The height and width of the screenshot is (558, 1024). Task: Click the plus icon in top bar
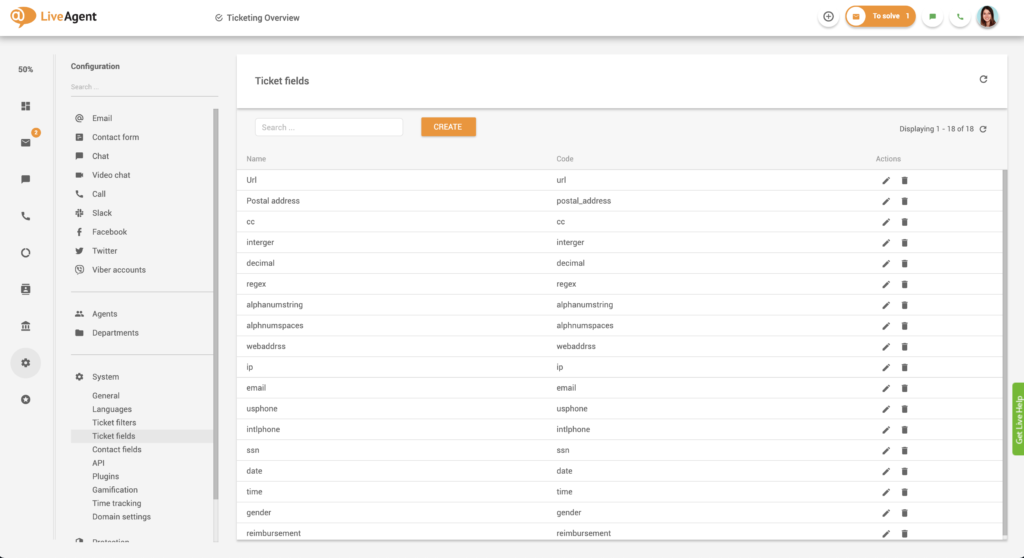(x=828, y=17)
